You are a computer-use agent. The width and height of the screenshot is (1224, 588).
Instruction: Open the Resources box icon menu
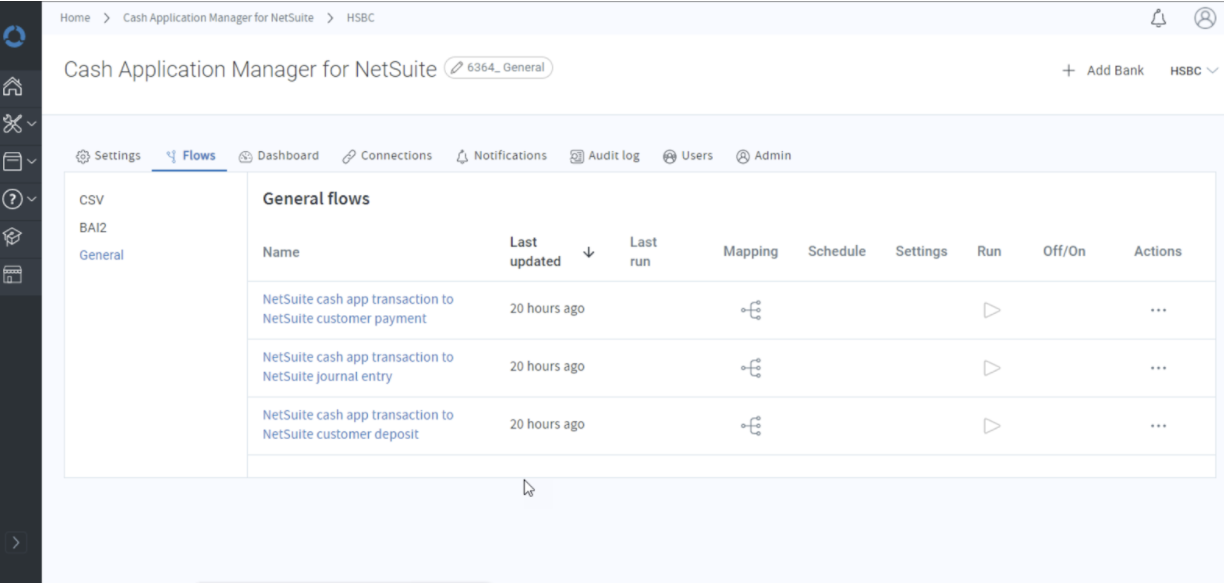coord(20,161)
